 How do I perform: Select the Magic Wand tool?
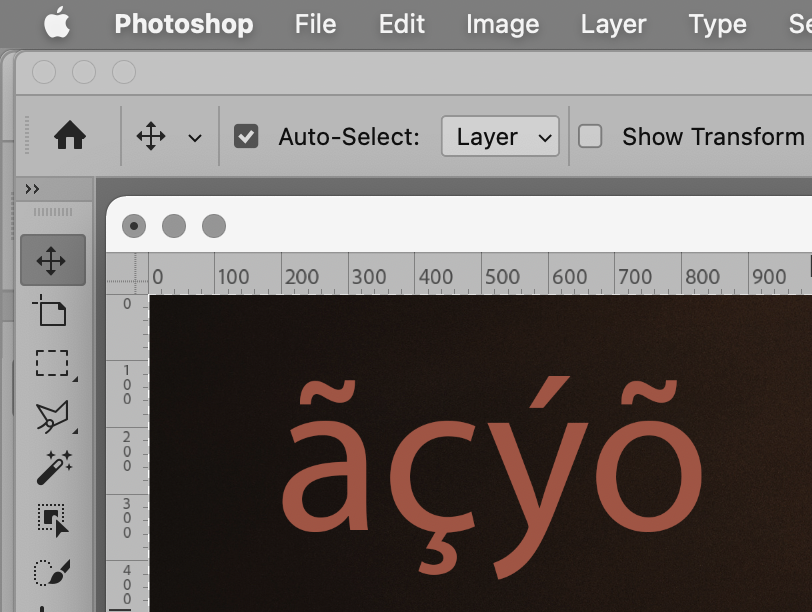click(52, 467)
